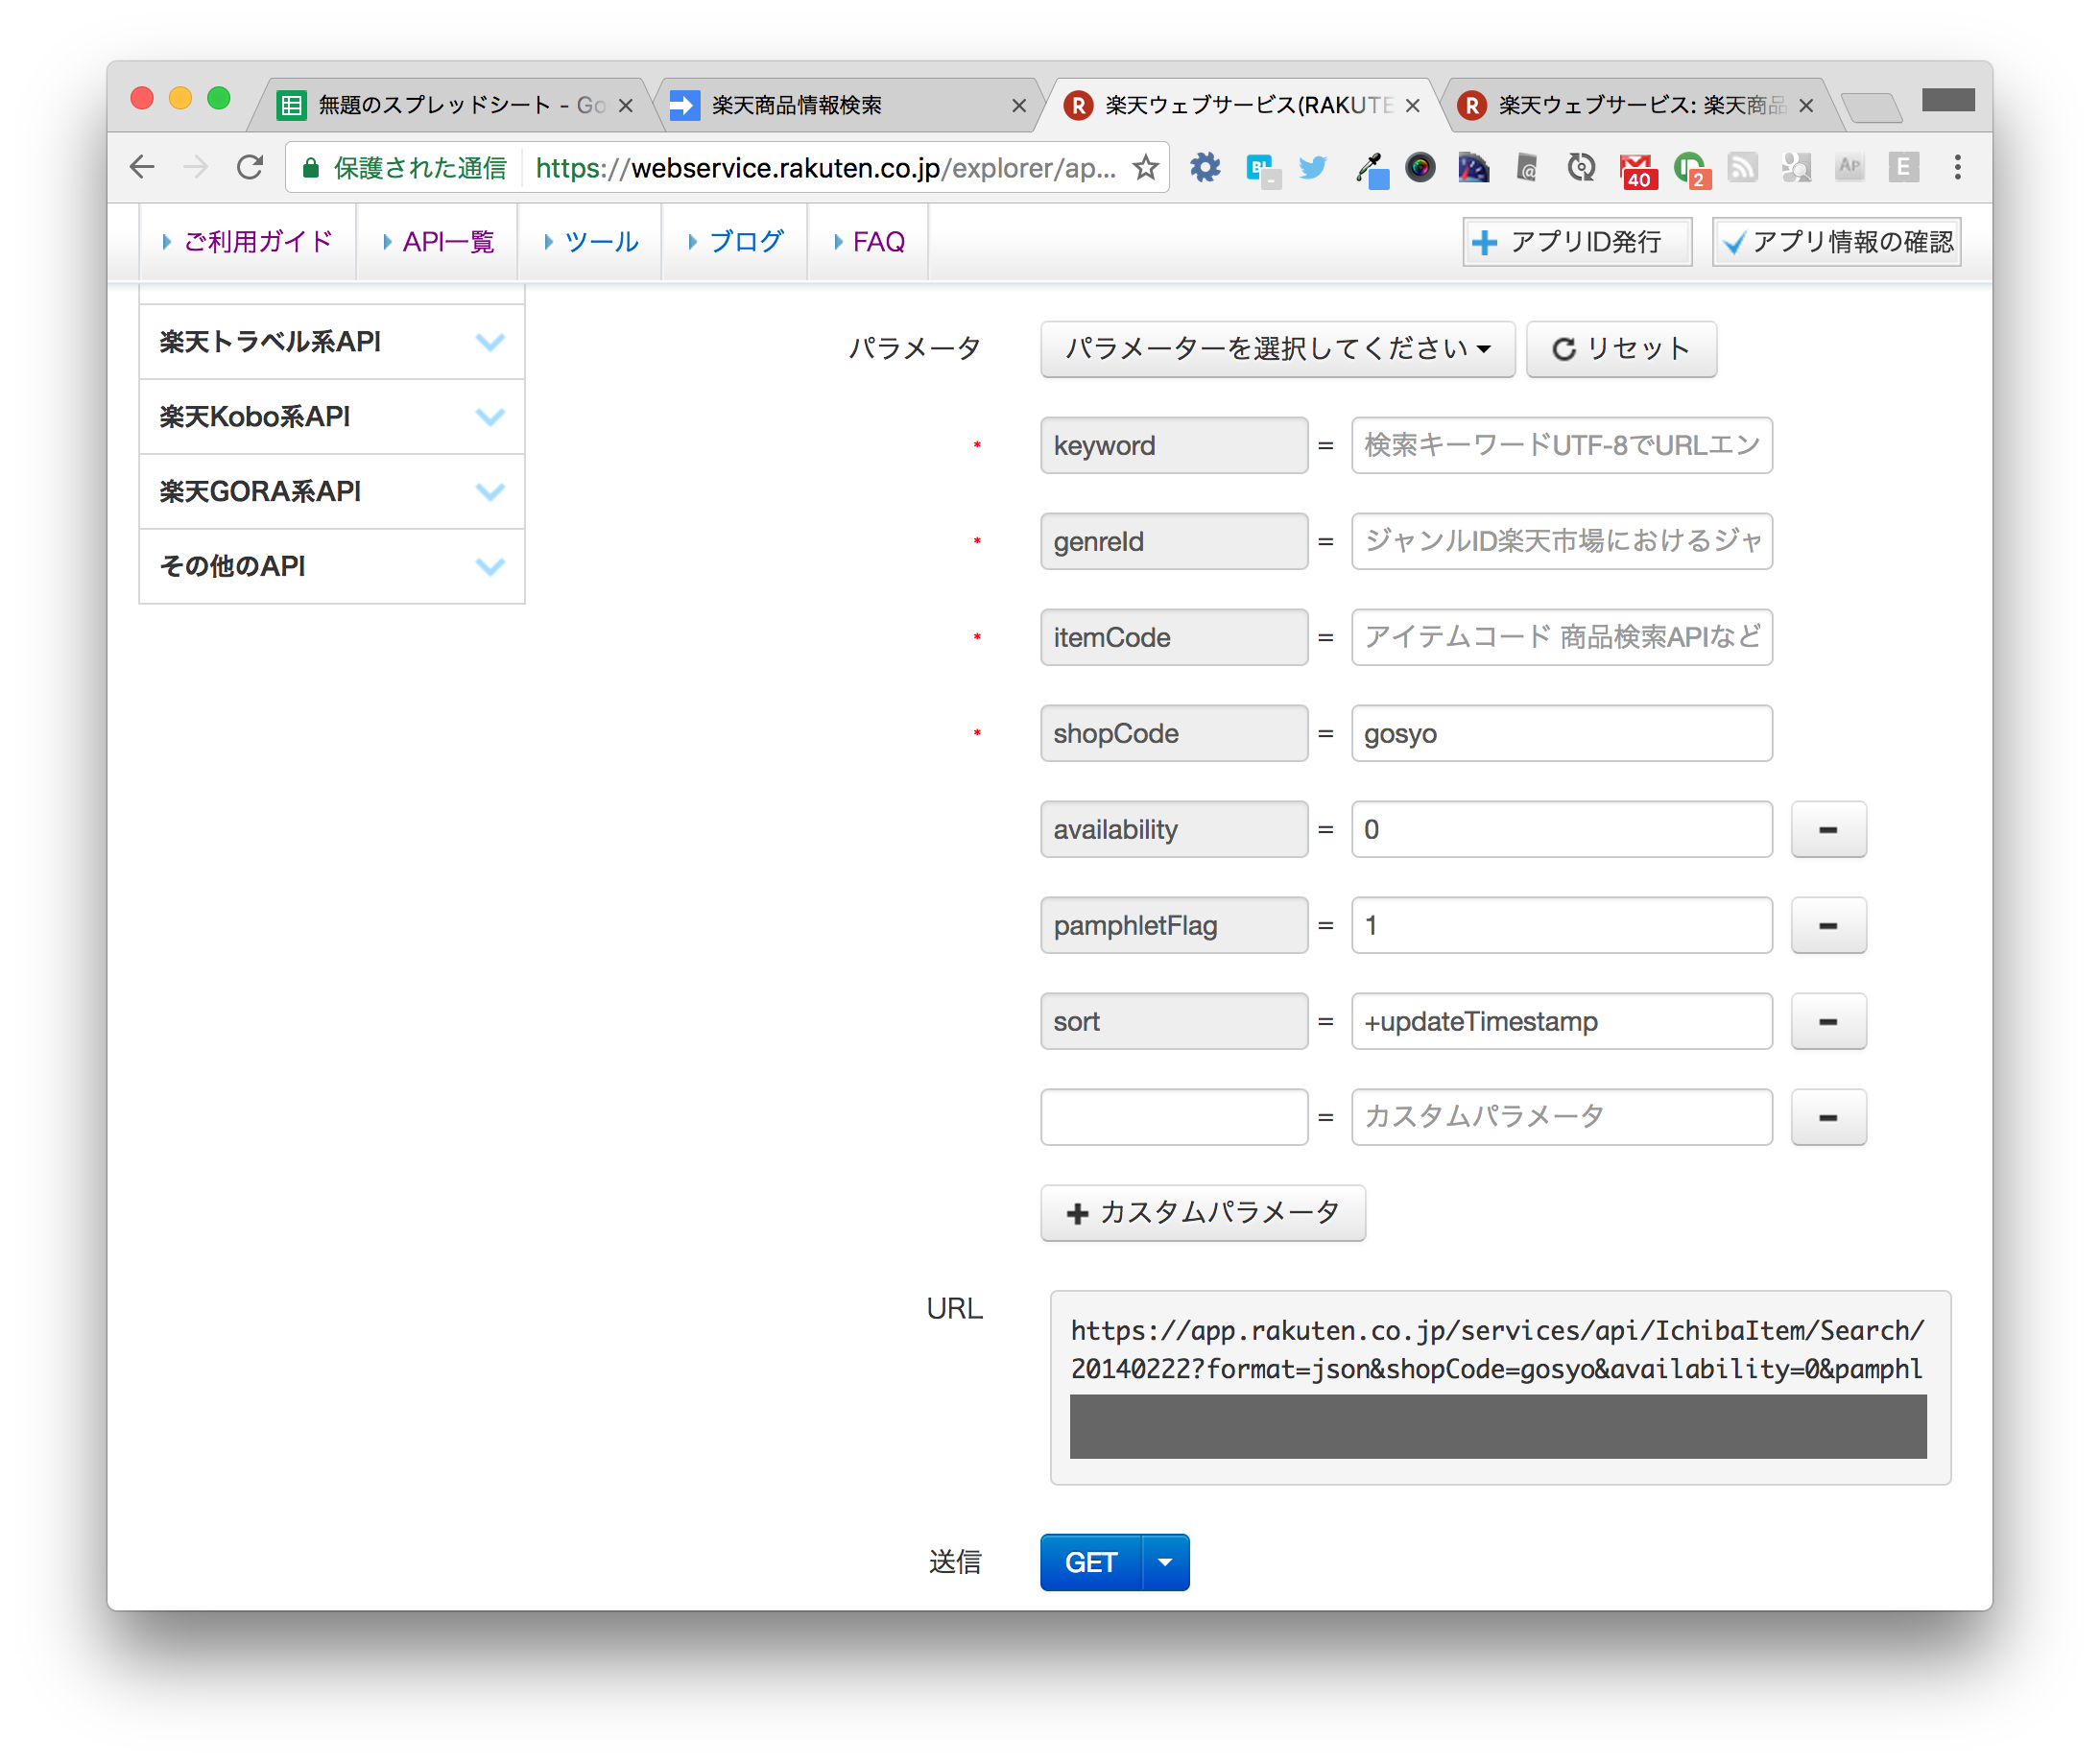
Task: Expand the その他のAPI section
Action: (332, 567)
